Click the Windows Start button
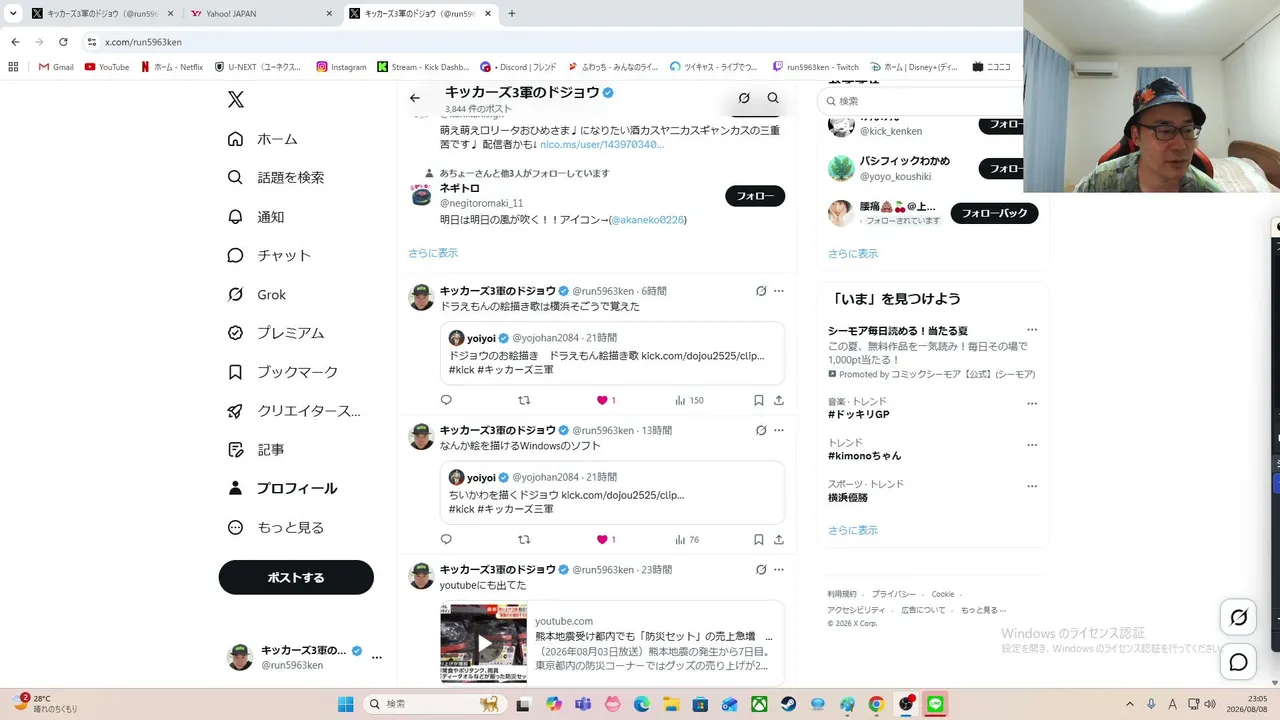1280x720 pixels. click(x=345, y=704)
